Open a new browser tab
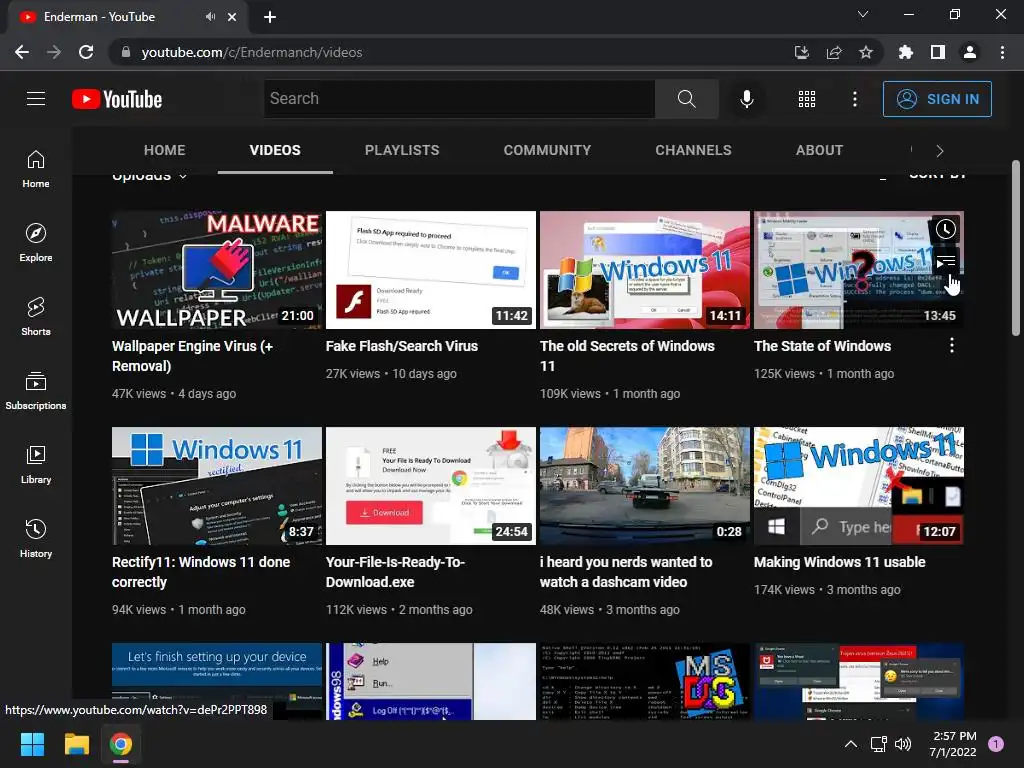 (x=270, y=17)
